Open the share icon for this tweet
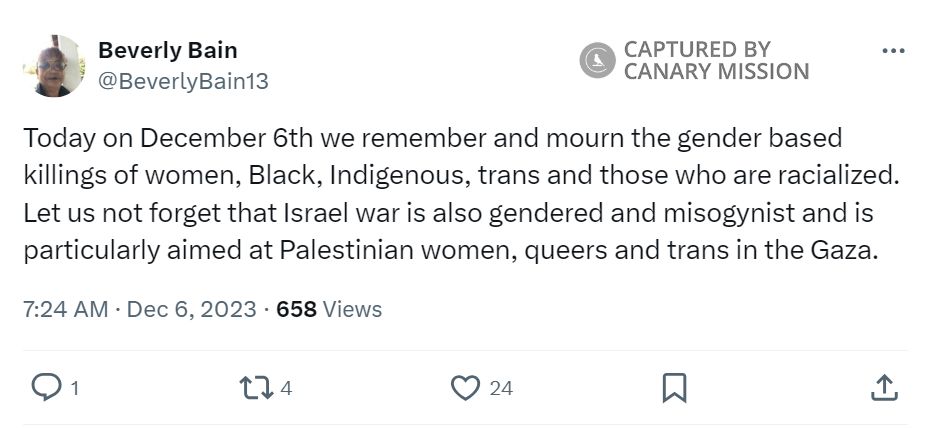 click(x=884, y=388)
